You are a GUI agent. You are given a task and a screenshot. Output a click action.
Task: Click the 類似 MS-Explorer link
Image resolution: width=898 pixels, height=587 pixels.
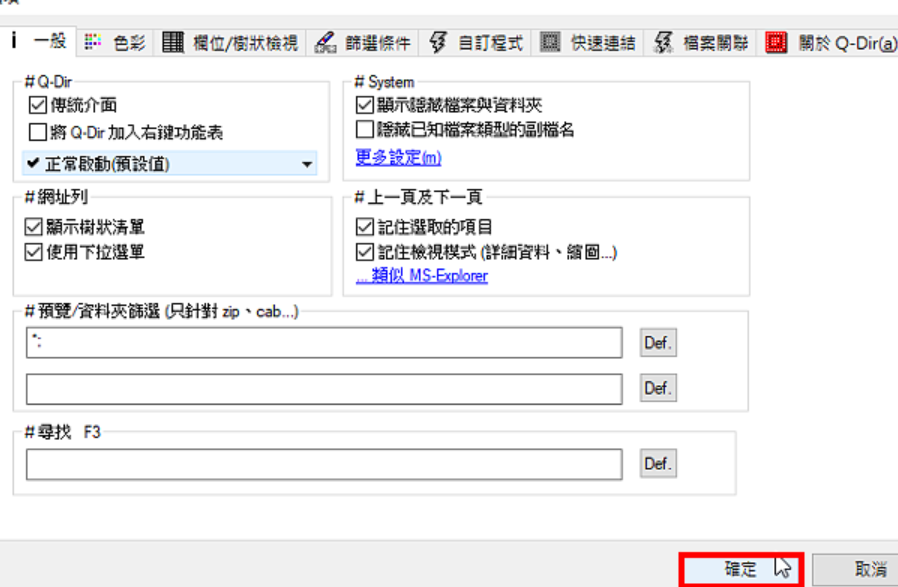[x=422, y=275]
